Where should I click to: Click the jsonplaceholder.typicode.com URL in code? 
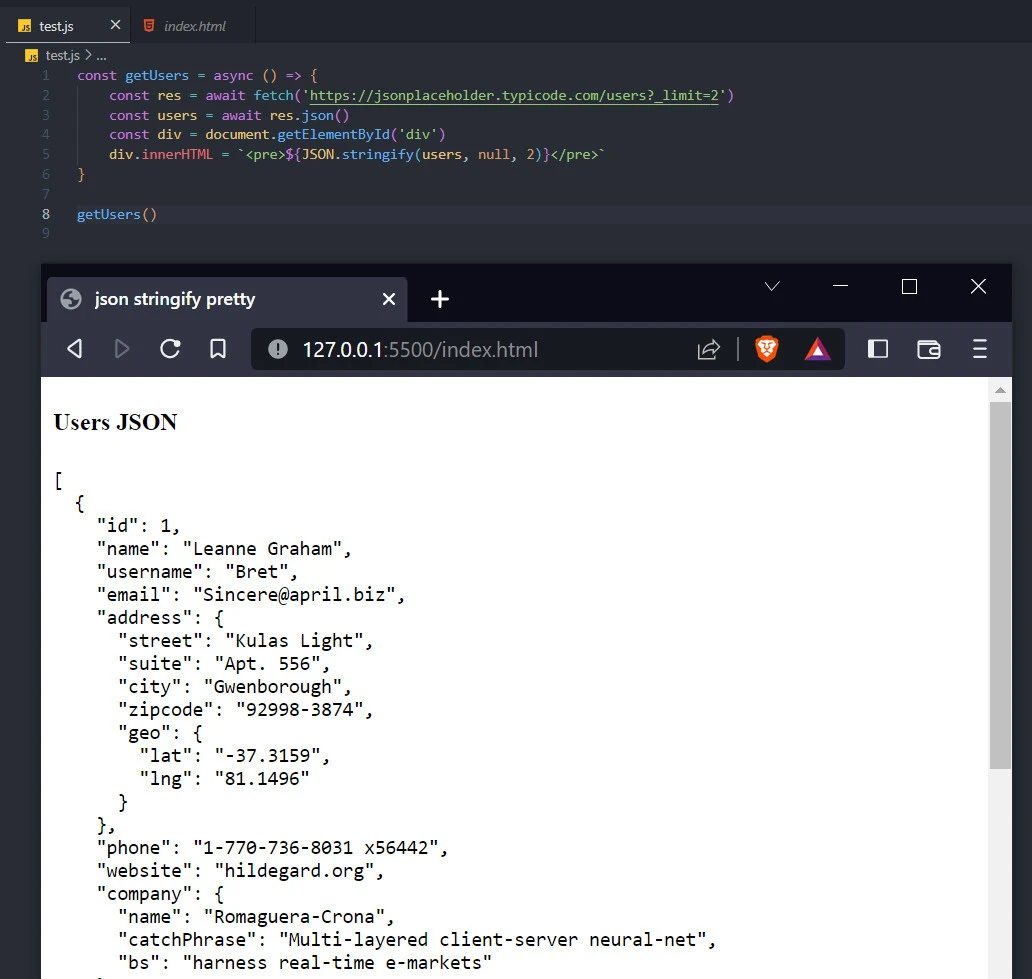click(x=515, y=95)
